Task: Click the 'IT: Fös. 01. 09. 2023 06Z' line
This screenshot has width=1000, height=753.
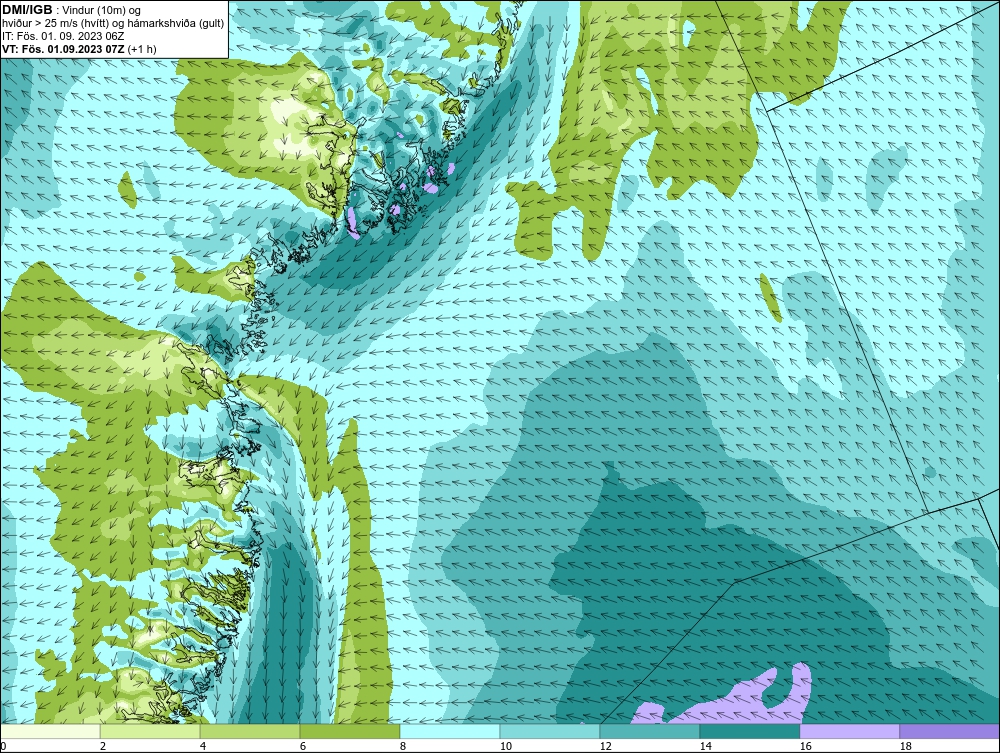Action: click(63, 36)
